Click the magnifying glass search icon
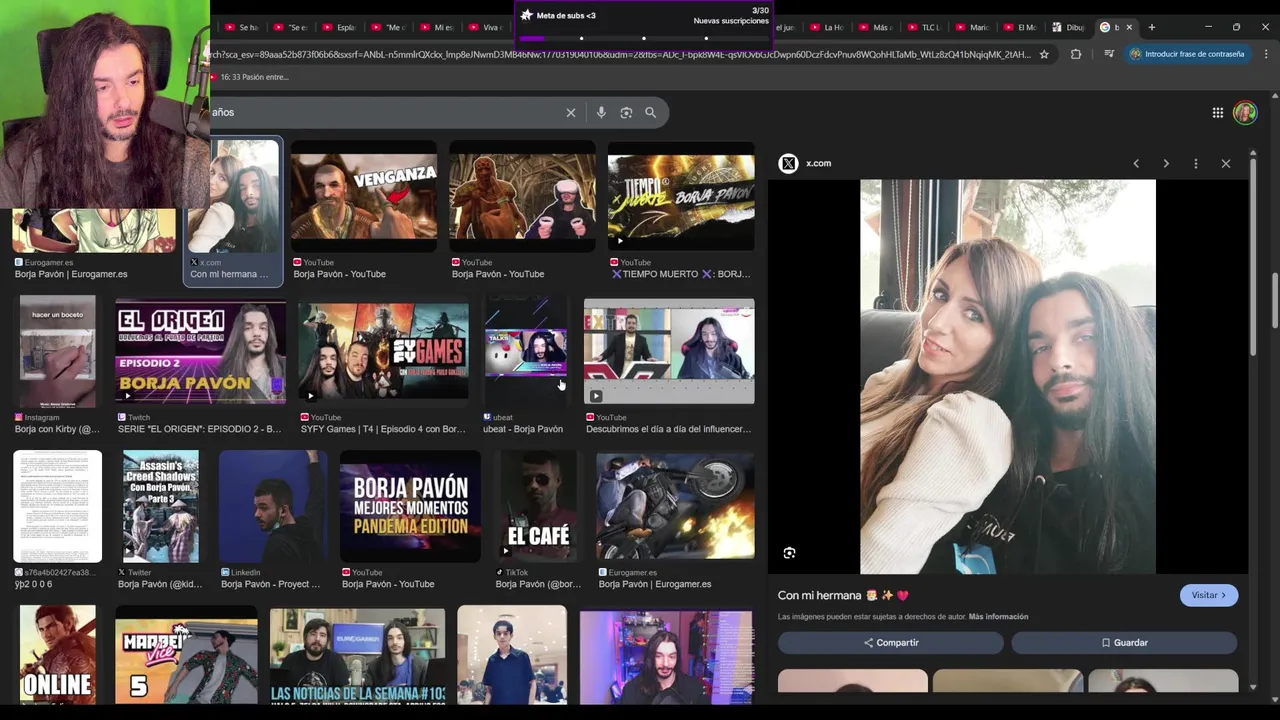 pos(651,113)
